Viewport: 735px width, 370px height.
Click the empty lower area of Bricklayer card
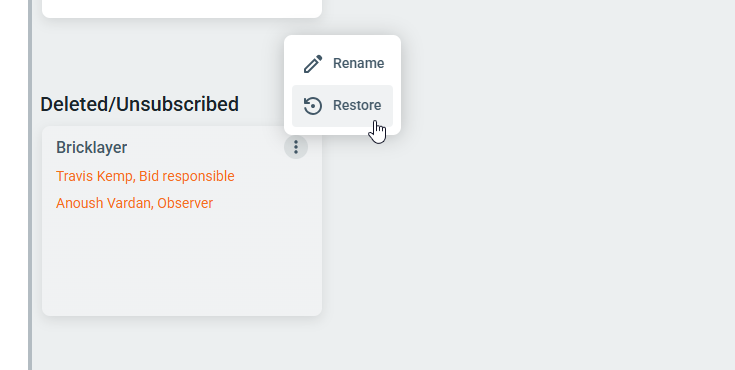coord(182,265)
